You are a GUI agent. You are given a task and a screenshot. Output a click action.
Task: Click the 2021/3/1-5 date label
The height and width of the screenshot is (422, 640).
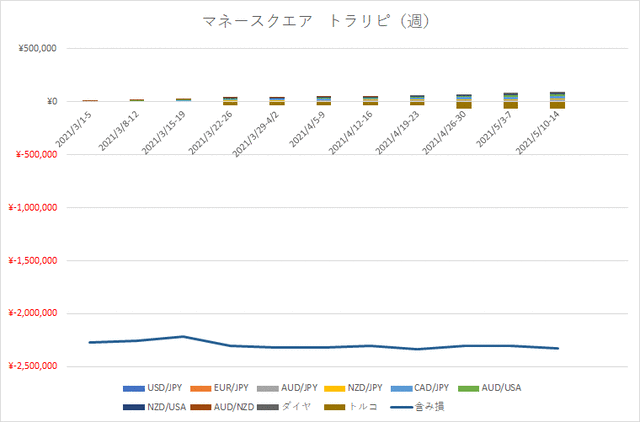(74, 129)
